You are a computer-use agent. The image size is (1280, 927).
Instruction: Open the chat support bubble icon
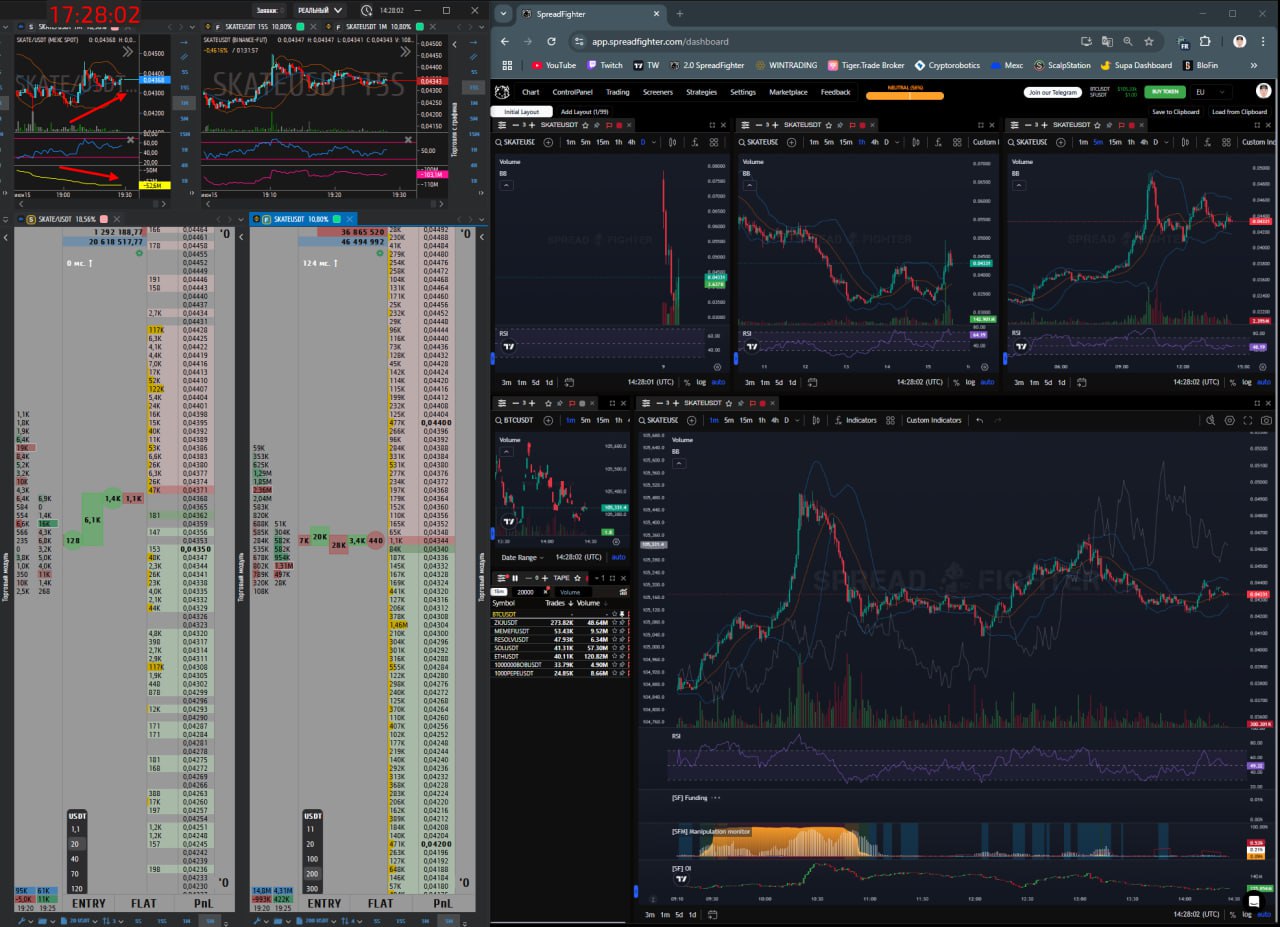(1254, 900)
